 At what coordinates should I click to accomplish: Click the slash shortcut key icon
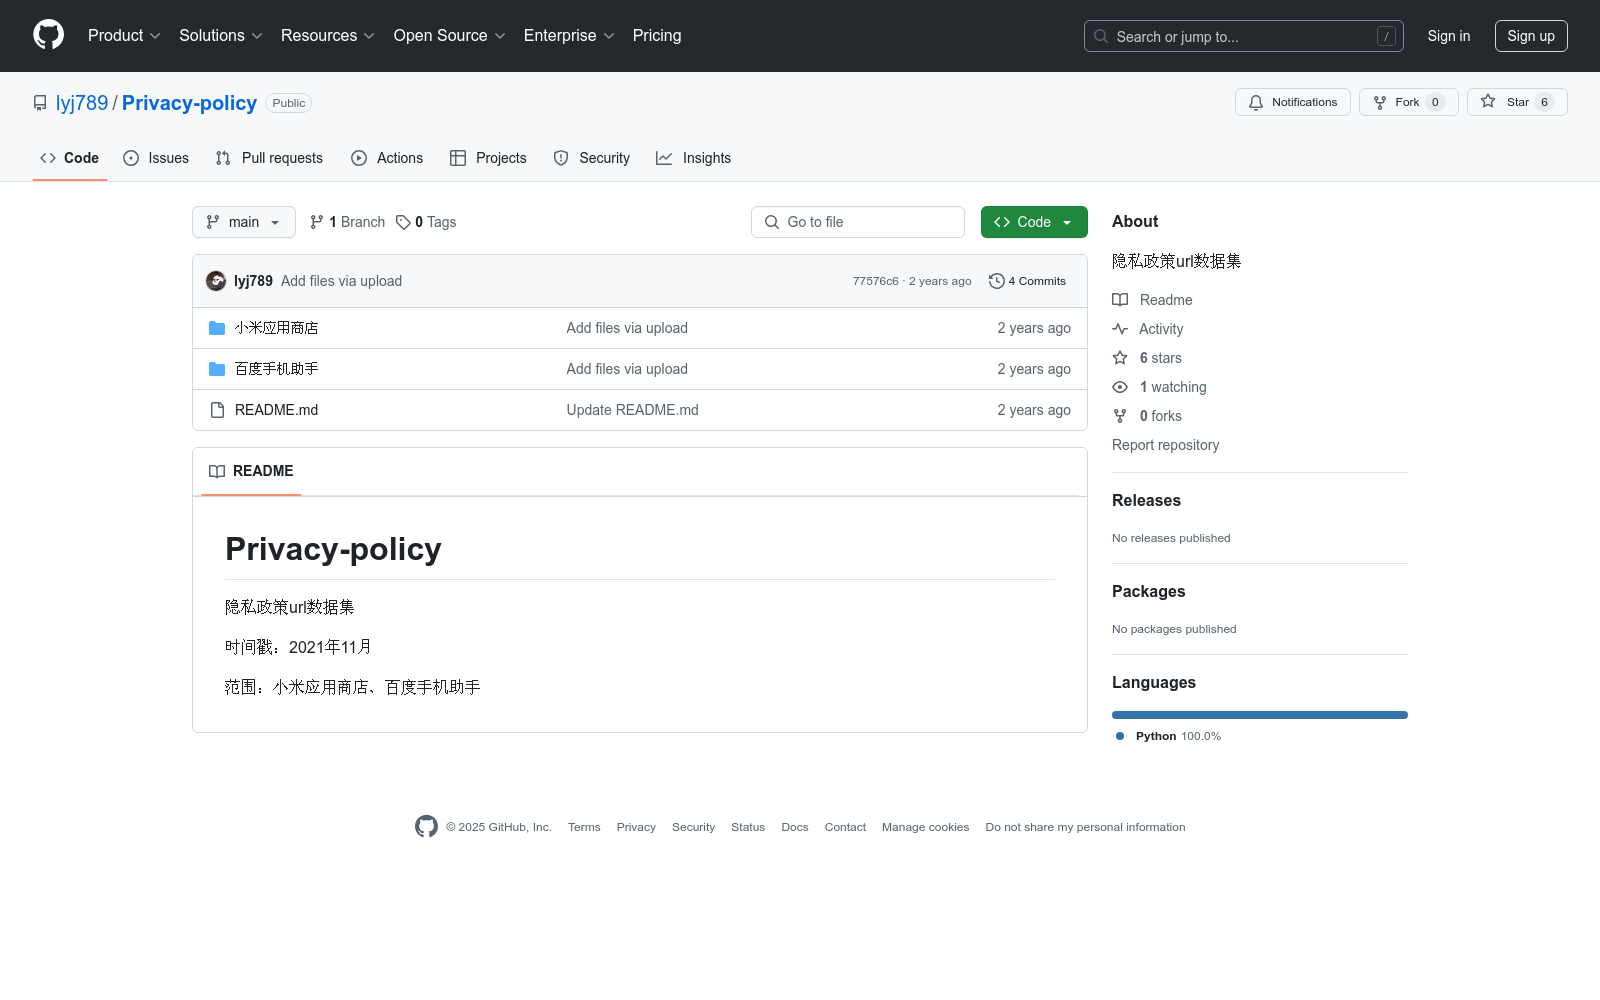pyautogui.click(x=1386, y=36)
